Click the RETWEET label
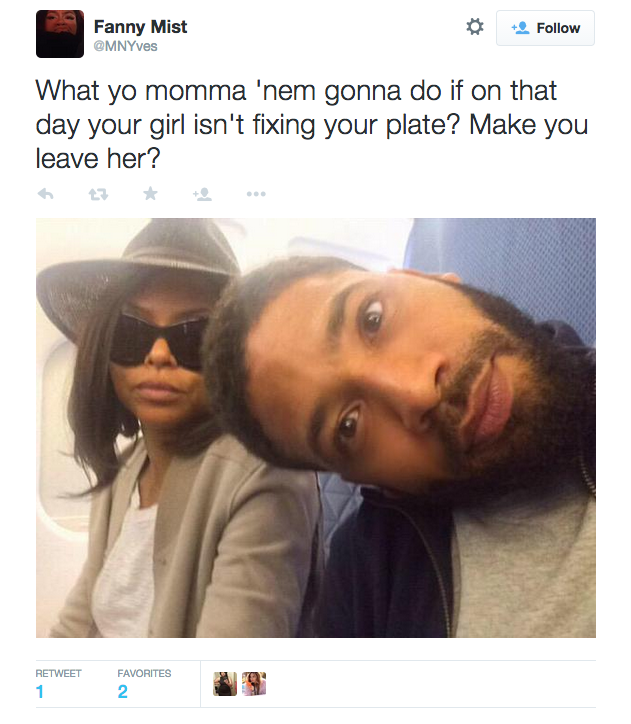Image resolution: width=631 pixels, height=724 pixels. pos(58,674)
